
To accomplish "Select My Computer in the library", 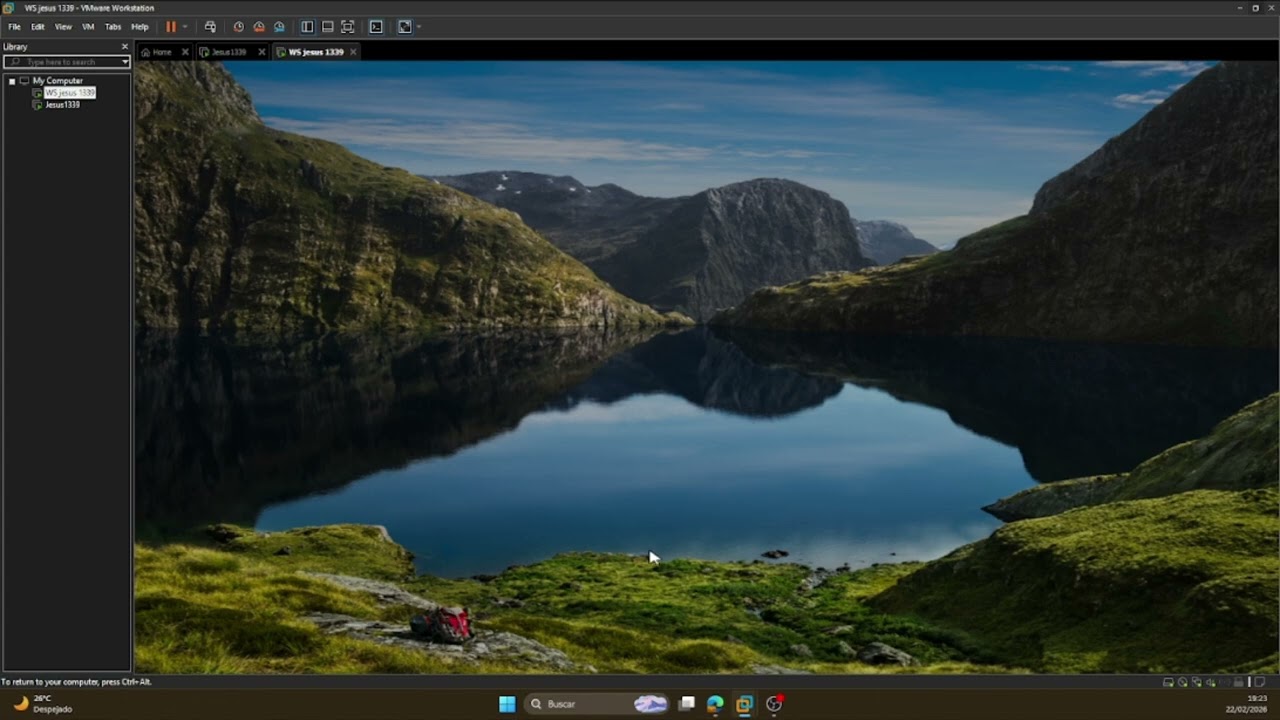I will (x=57, y=81).
